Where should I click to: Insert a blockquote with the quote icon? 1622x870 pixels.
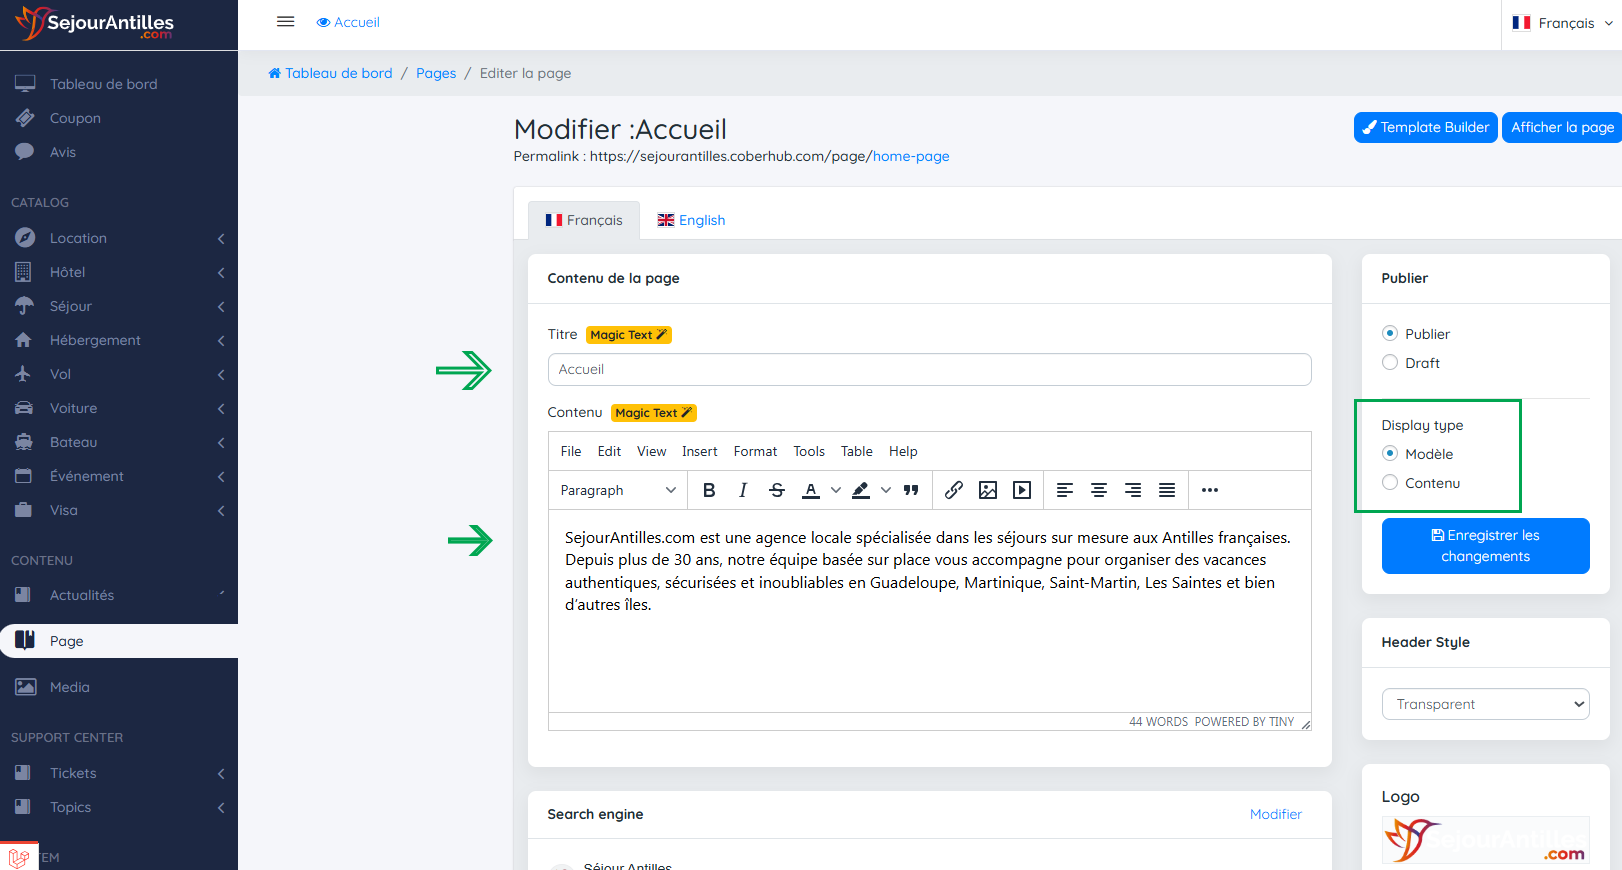911,490
